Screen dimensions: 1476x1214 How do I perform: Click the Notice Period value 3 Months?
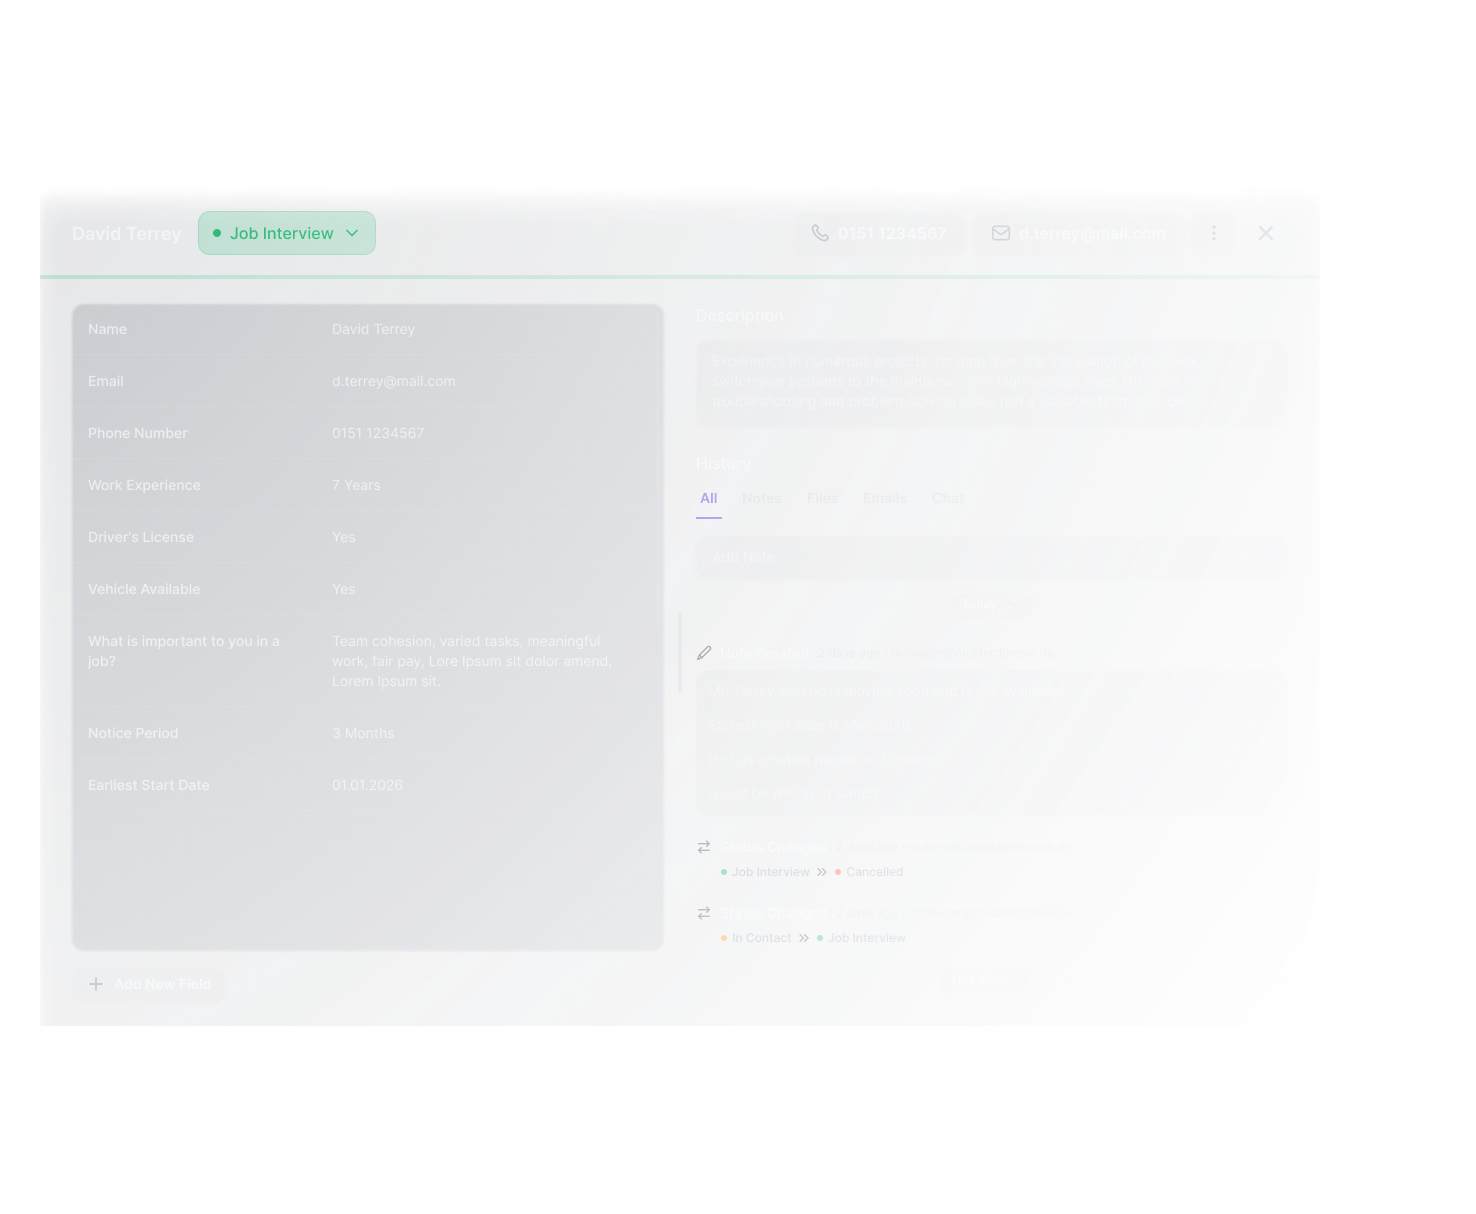[x=363, y=733]
